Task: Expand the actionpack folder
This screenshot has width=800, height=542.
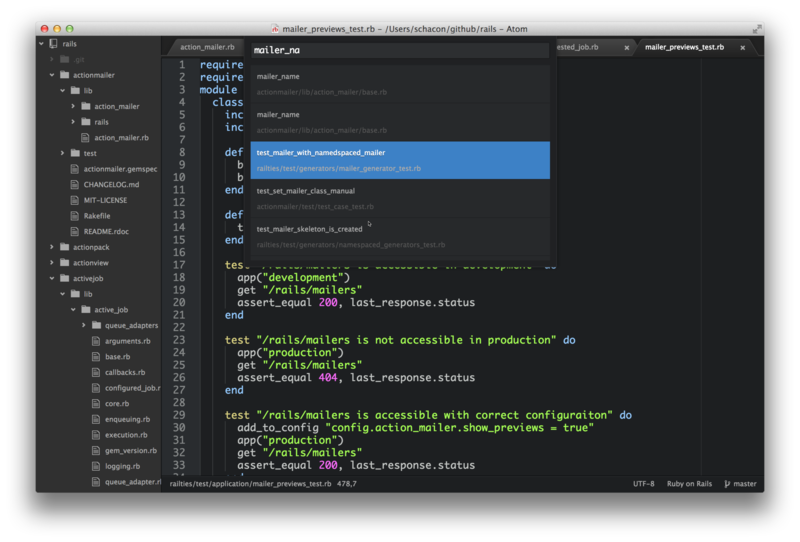Action: point(51,247)
